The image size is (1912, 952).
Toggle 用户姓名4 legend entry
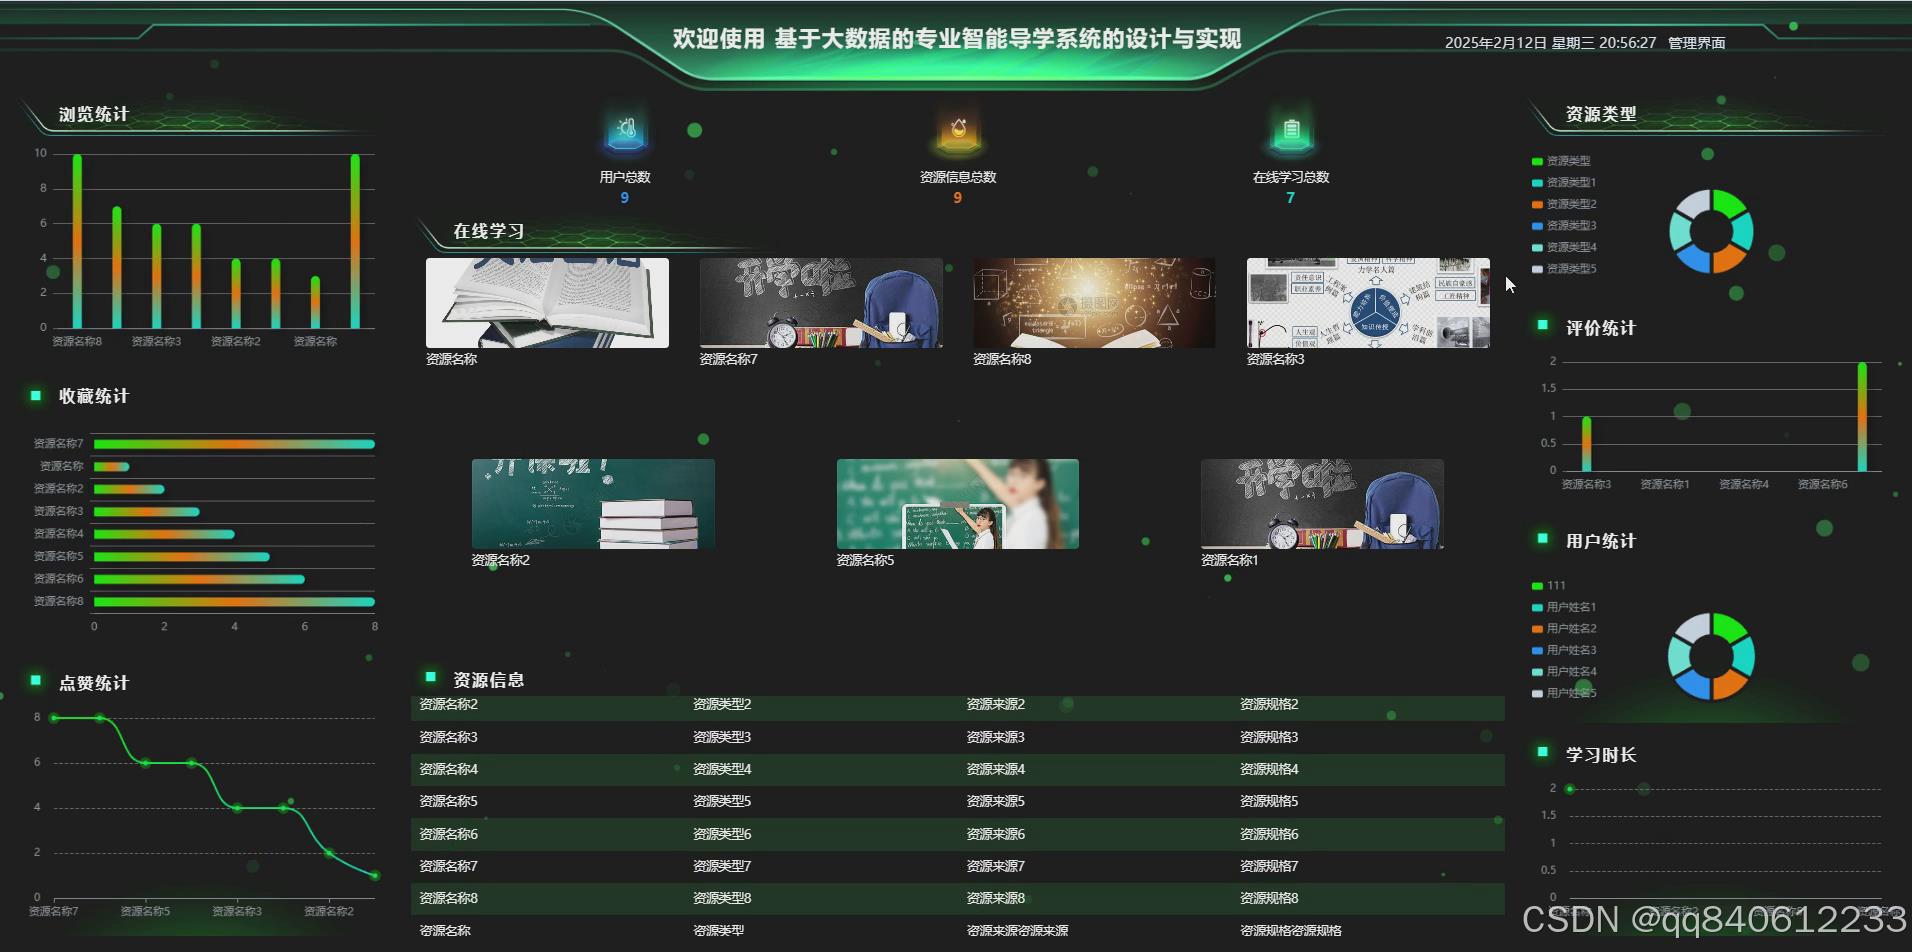[1564, 672]
